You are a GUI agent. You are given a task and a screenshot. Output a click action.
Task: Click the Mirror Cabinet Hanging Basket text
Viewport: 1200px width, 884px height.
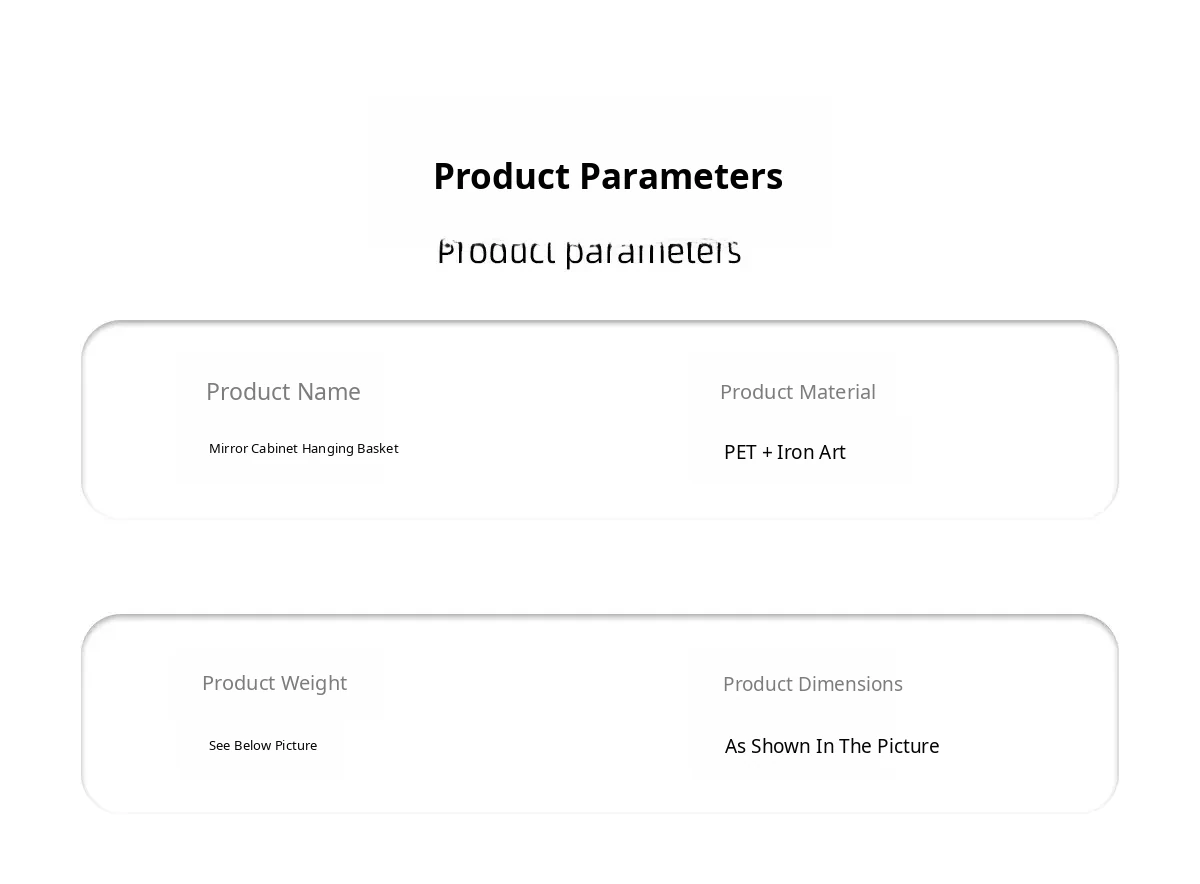303,449
